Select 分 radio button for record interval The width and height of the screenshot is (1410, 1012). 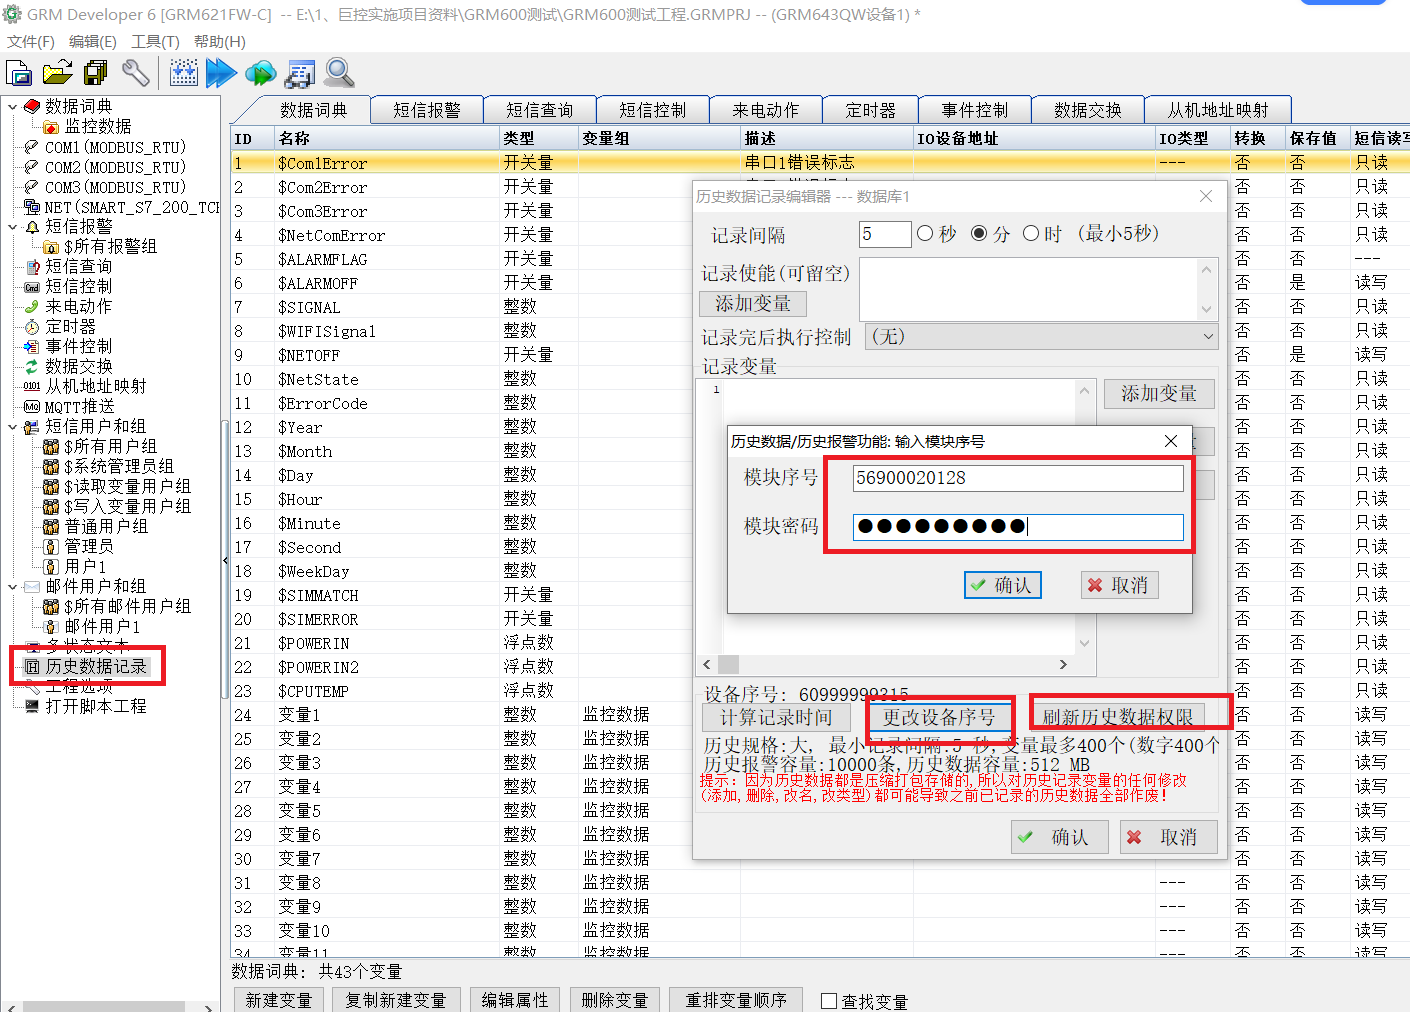[979, 233]
